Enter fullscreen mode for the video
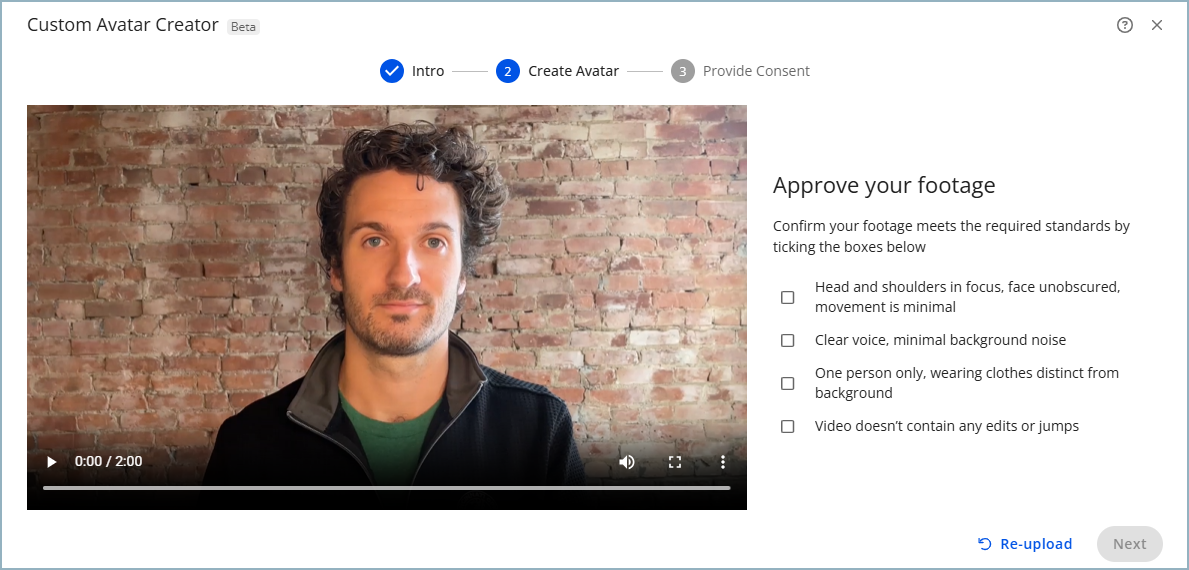 (675, 462)
